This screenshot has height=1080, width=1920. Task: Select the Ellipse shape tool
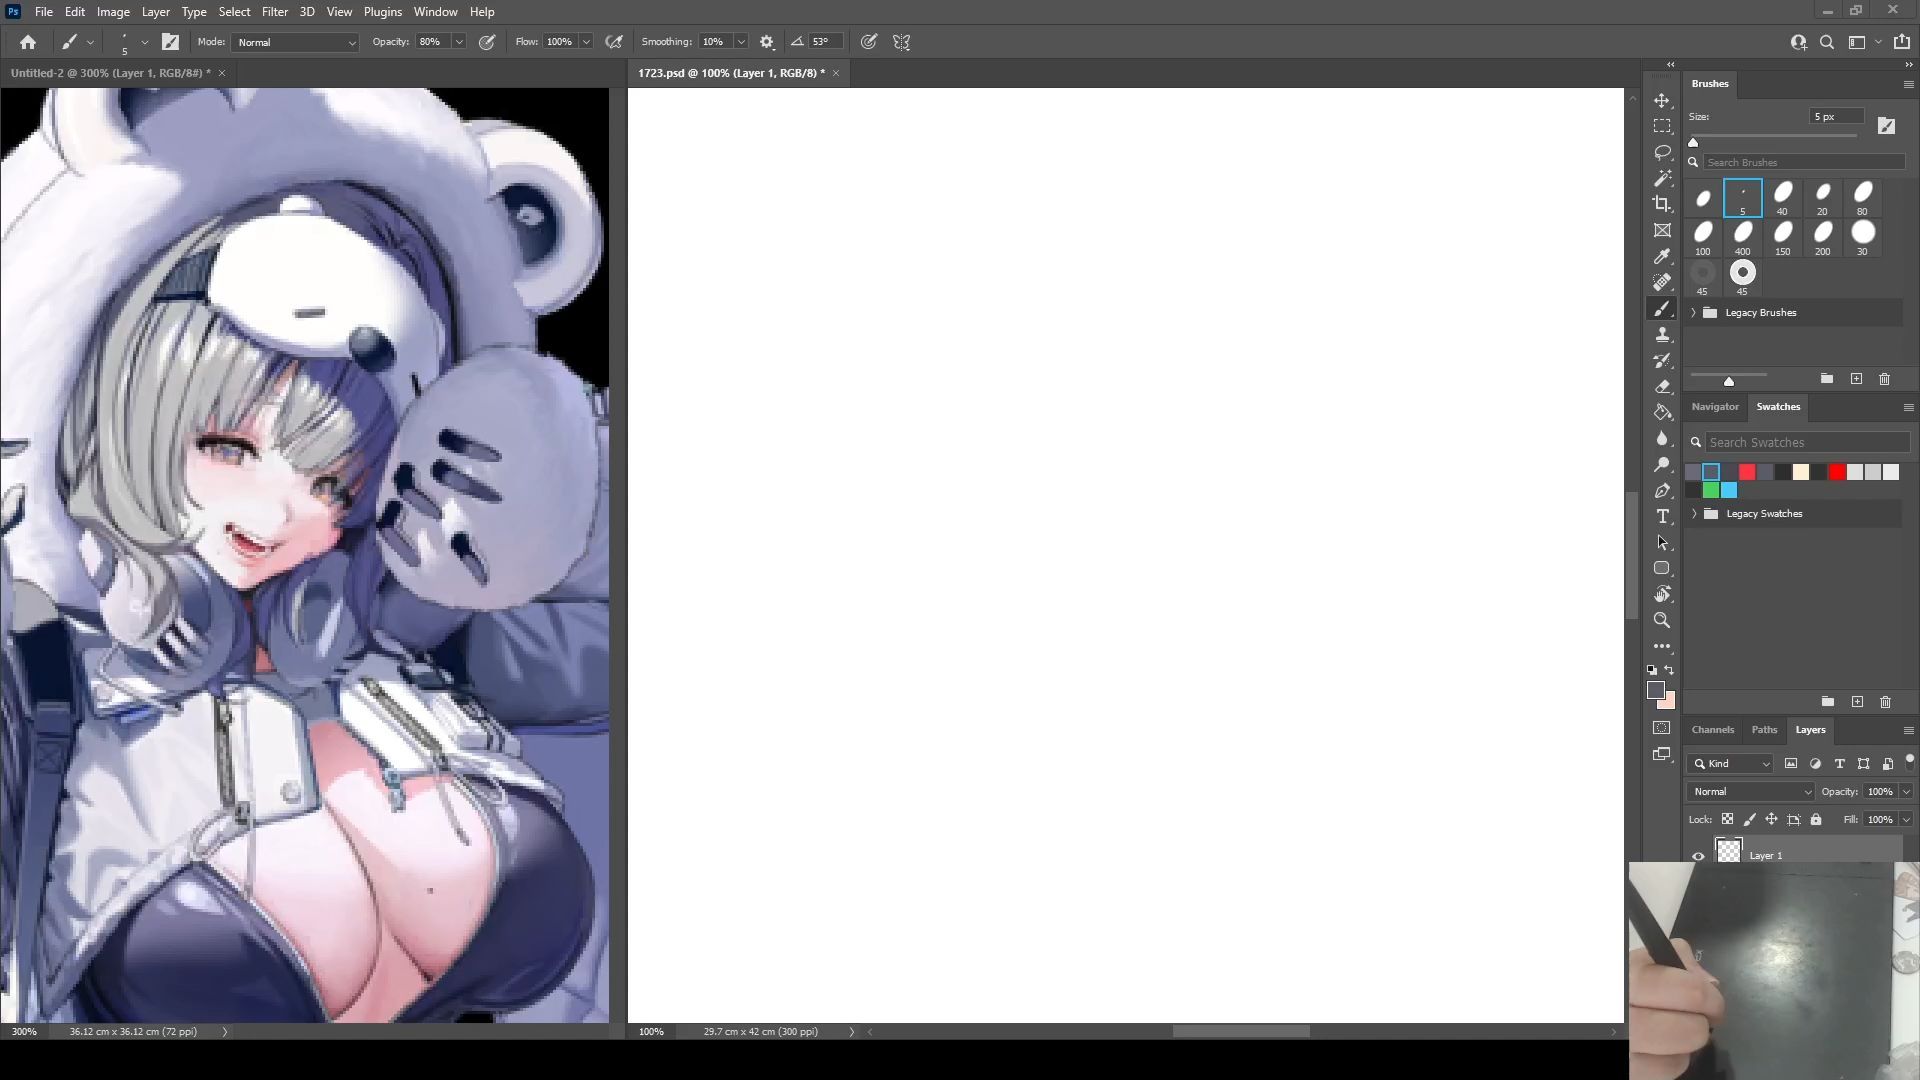click(x=1662, y=568)
